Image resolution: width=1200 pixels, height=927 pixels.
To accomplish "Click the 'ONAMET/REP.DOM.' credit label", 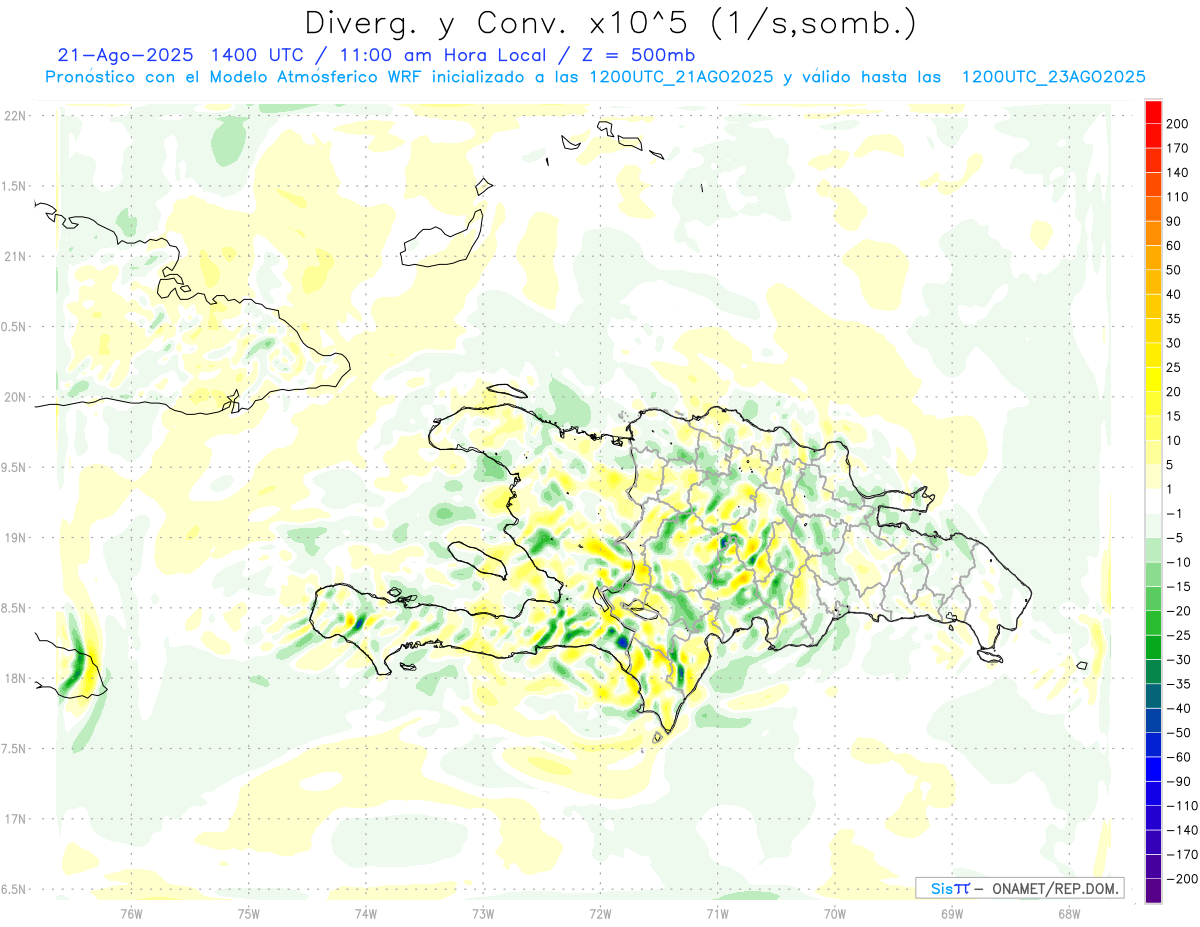I will (1054, 888).
